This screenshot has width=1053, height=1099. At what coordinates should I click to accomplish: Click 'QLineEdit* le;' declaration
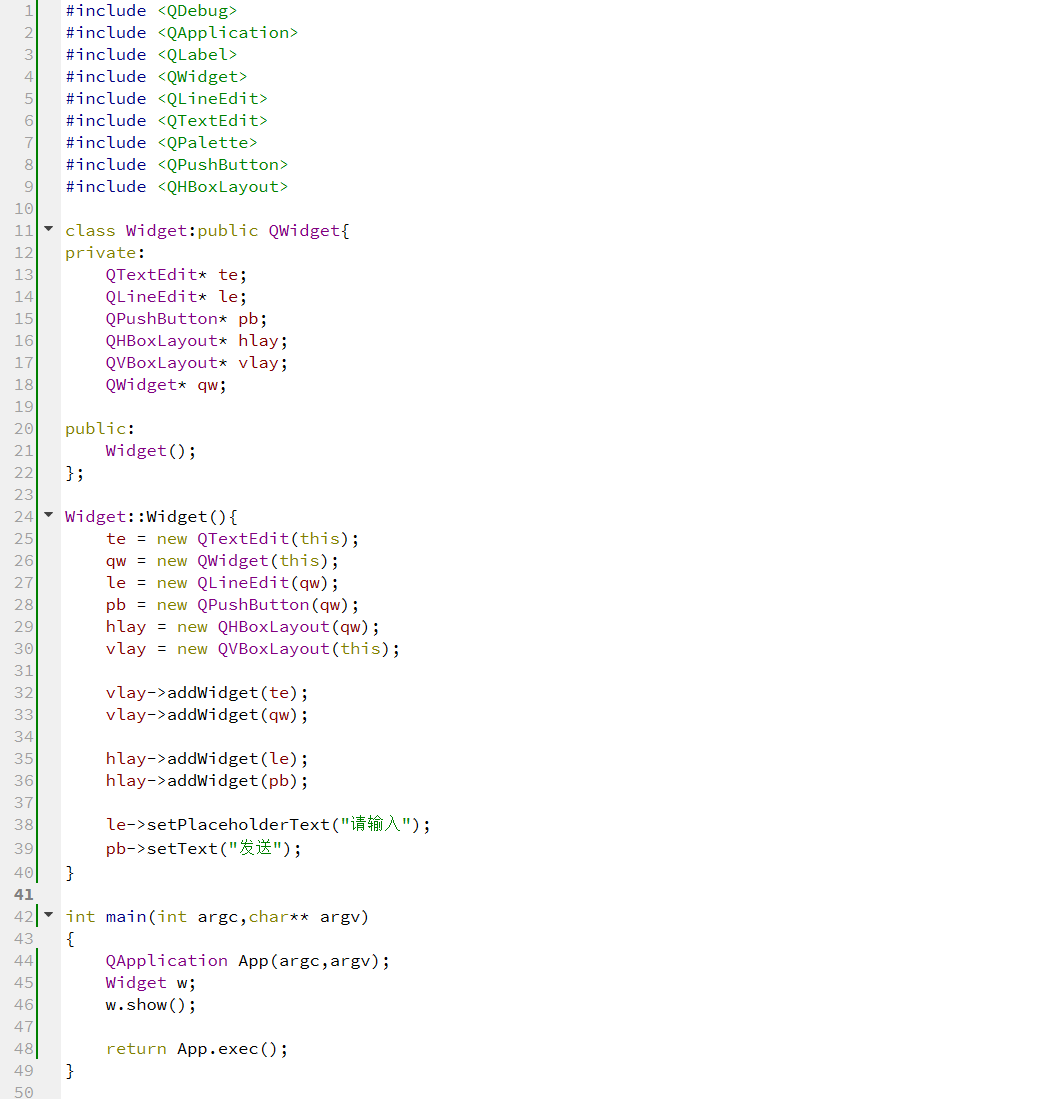click(176, 297)
